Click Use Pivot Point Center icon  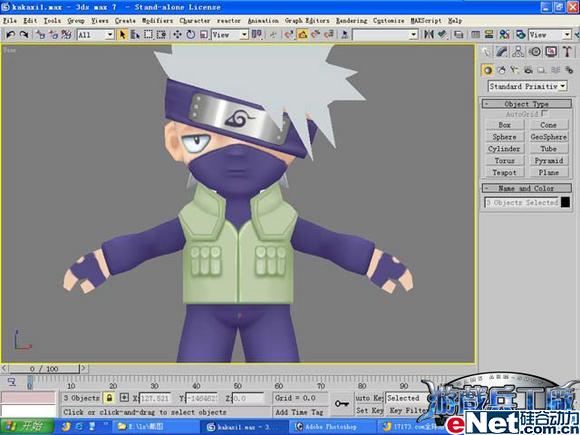pos(256,35)
